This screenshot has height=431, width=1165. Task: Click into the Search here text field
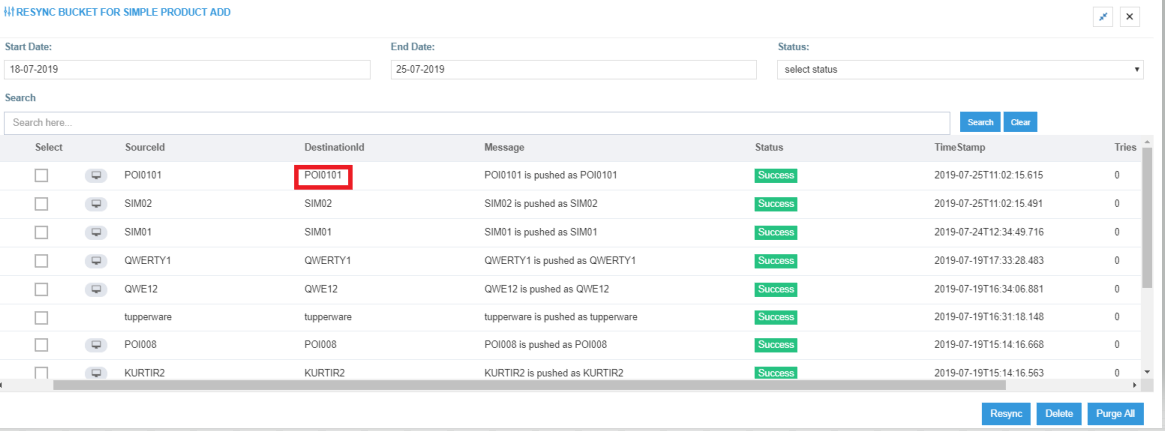[x=476, y=122]
